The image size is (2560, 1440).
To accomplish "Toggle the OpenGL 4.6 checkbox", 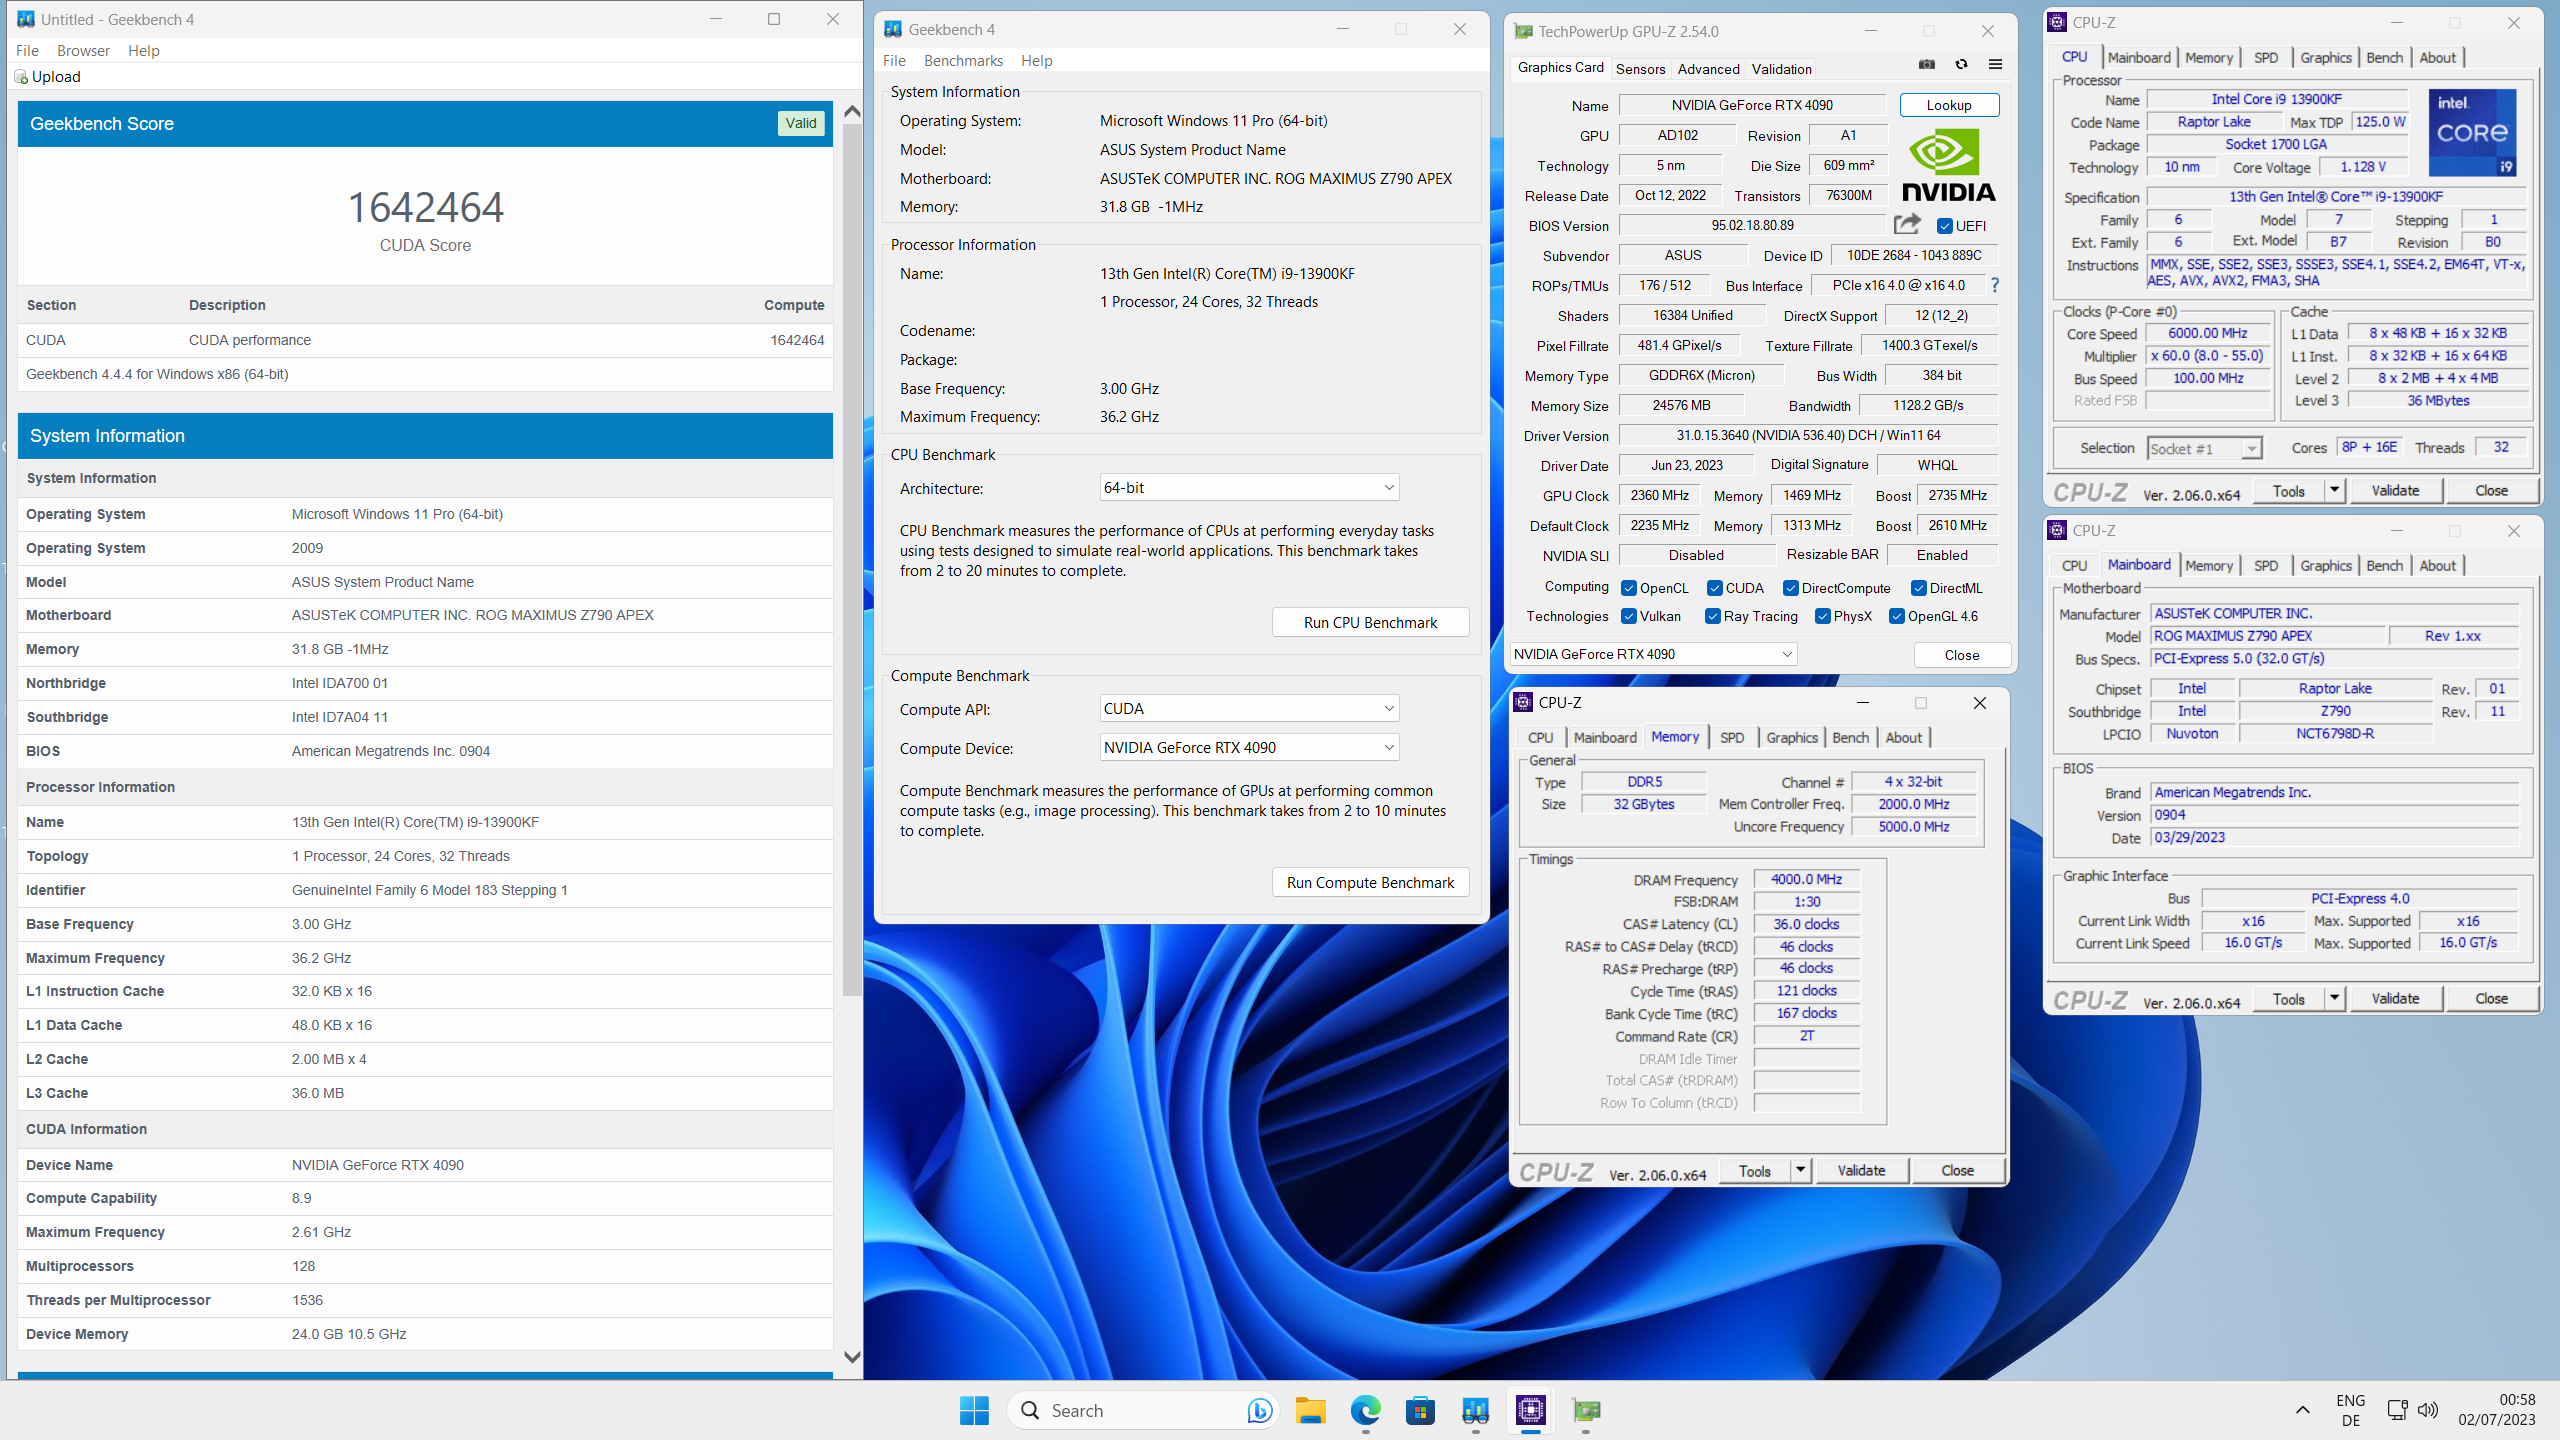I will (x=1897, y=616).
